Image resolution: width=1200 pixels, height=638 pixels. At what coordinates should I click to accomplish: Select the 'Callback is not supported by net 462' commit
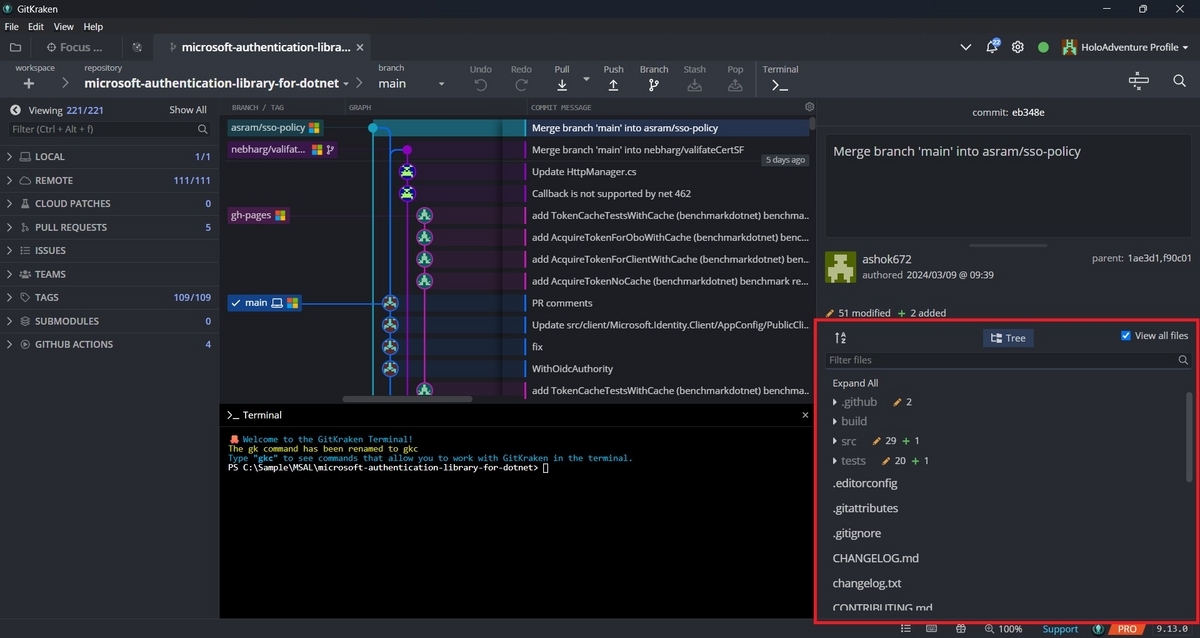coord(611,193)
